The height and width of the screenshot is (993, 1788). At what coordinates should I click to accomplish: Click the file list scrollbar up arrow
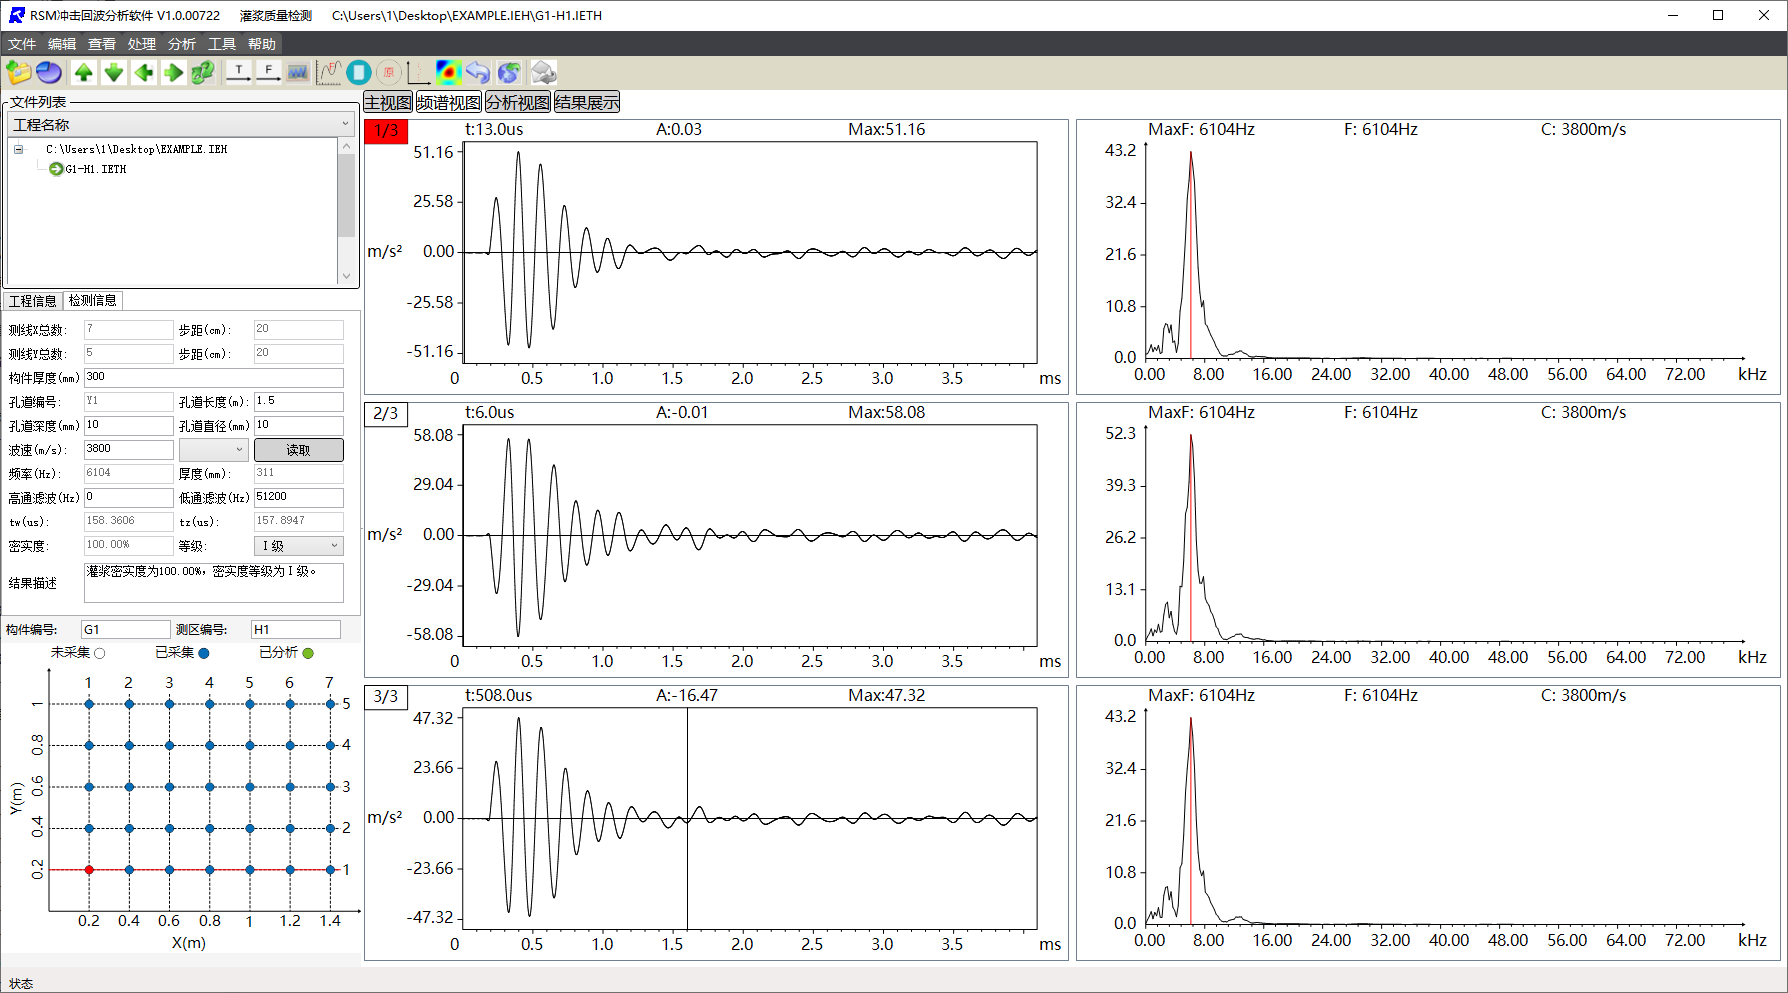tap(347, 146)
